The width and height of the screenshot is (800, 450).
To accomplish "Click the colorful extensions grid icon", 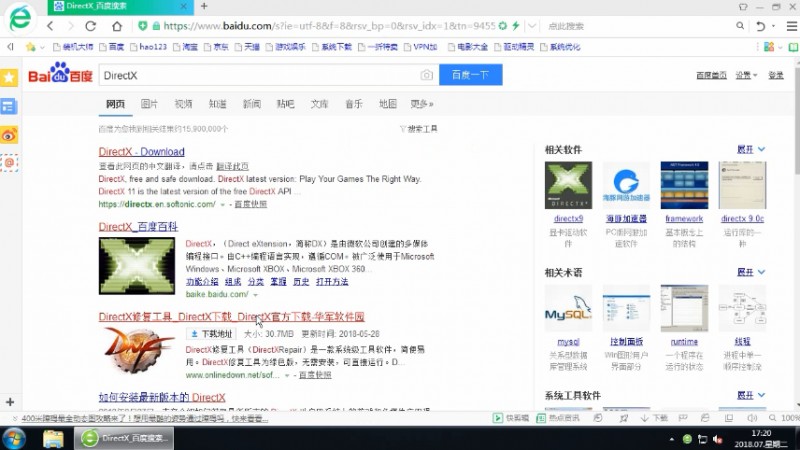I will (769, 47).
